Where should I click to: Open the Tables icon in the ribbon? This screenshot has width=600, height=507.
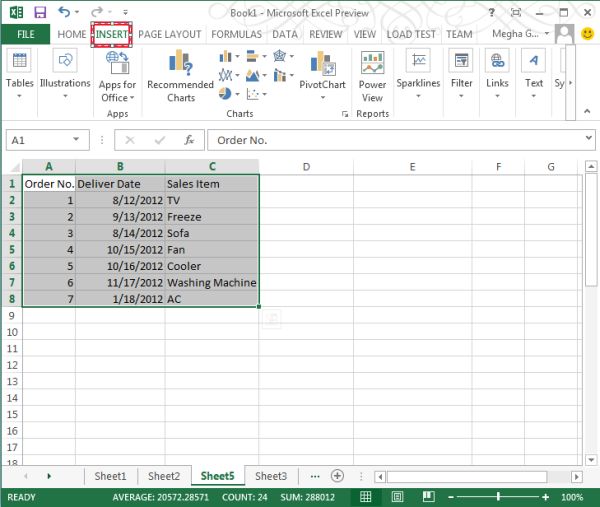click(x=20, y=61)
